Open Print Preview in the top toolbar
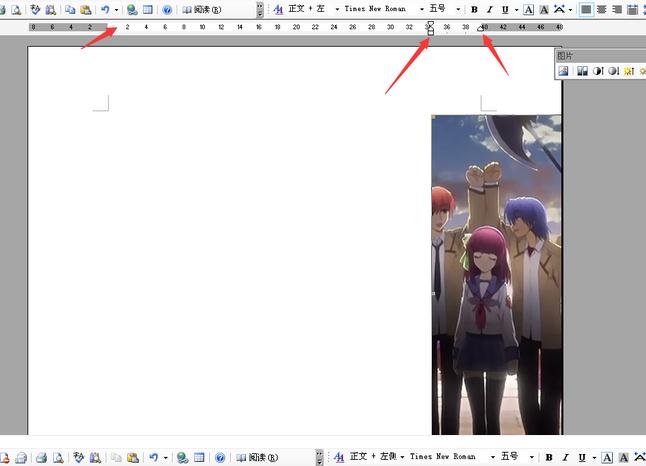The image size is (646, 466). click(x=16, y=9)
